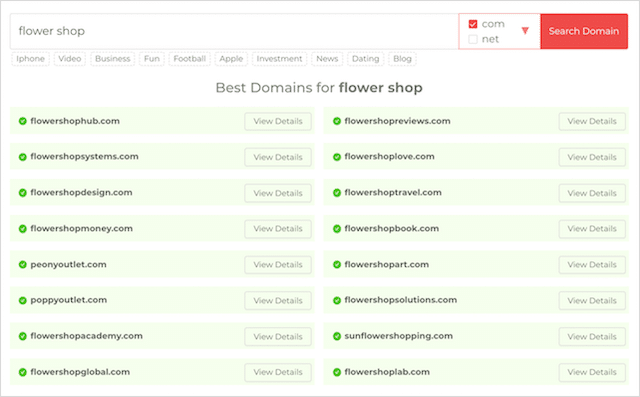Click green check icon beside flowershopbook.com
The width and height of the screenshot is (640, 397).
click(x=337, y=228)
